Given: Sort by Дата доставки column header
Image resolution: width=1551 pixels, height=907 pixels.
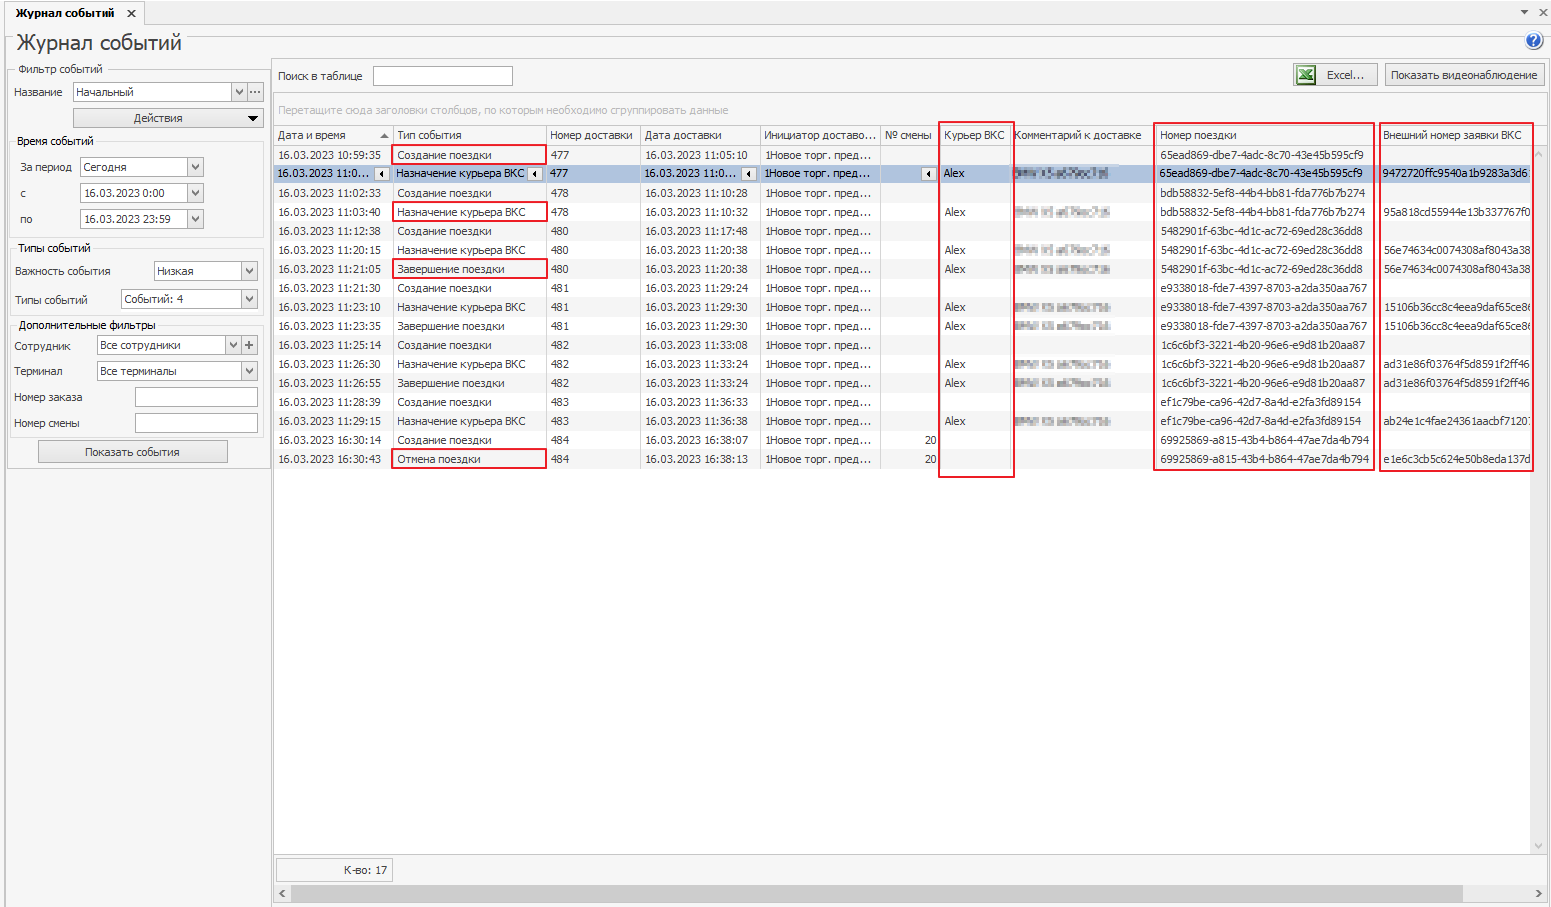Looking at the screenshot, I should [700, 135].
